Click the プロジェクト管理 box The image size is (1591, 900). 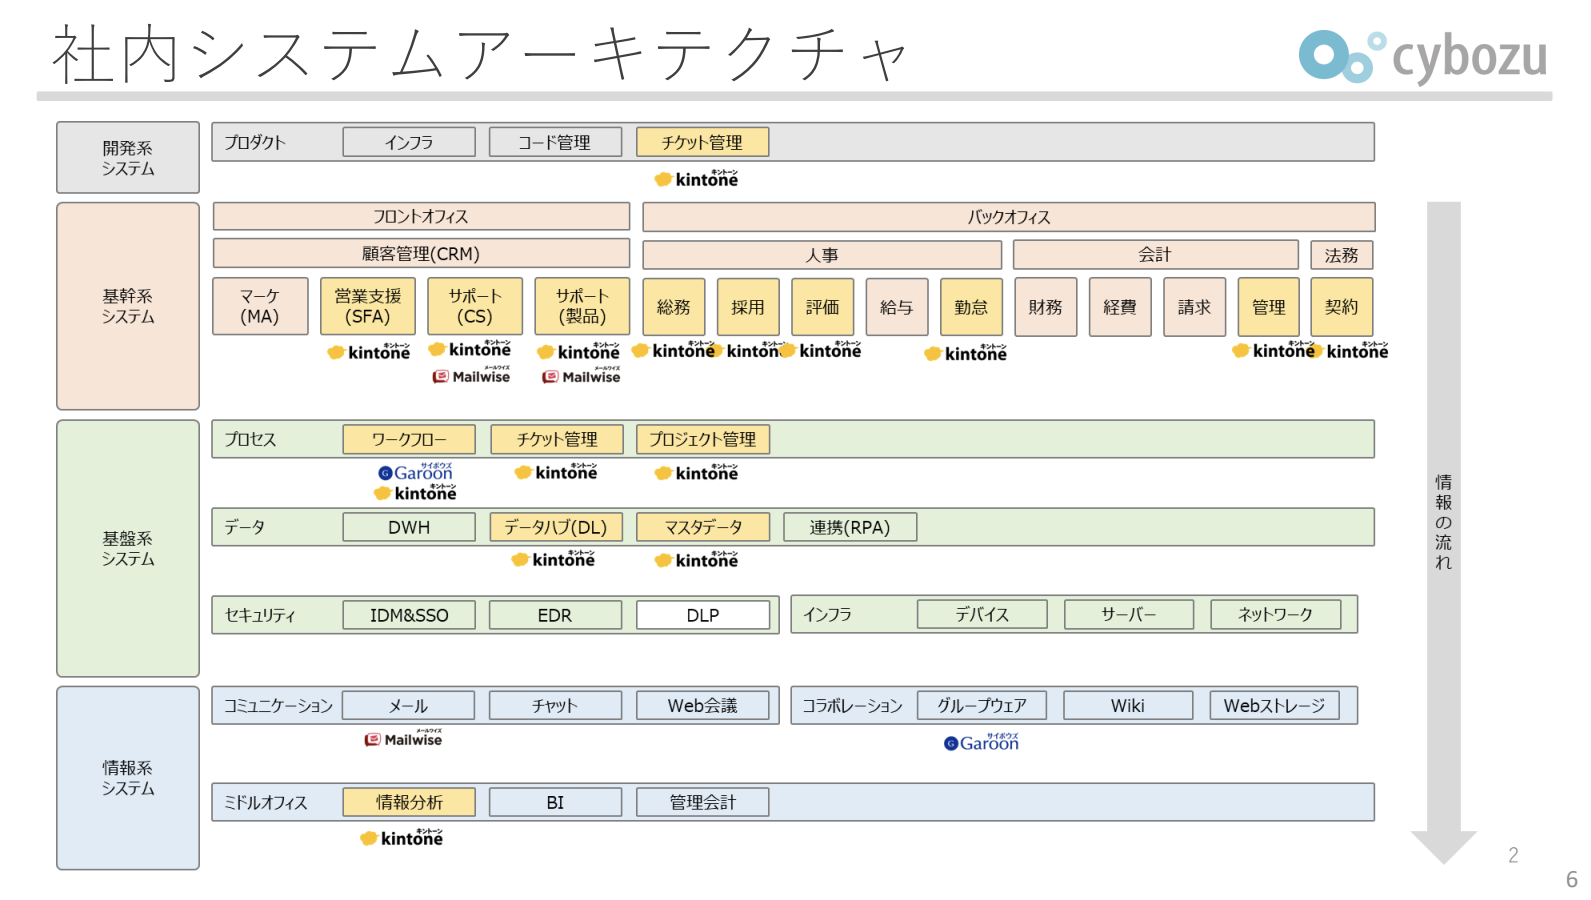(x=703, y=439)
